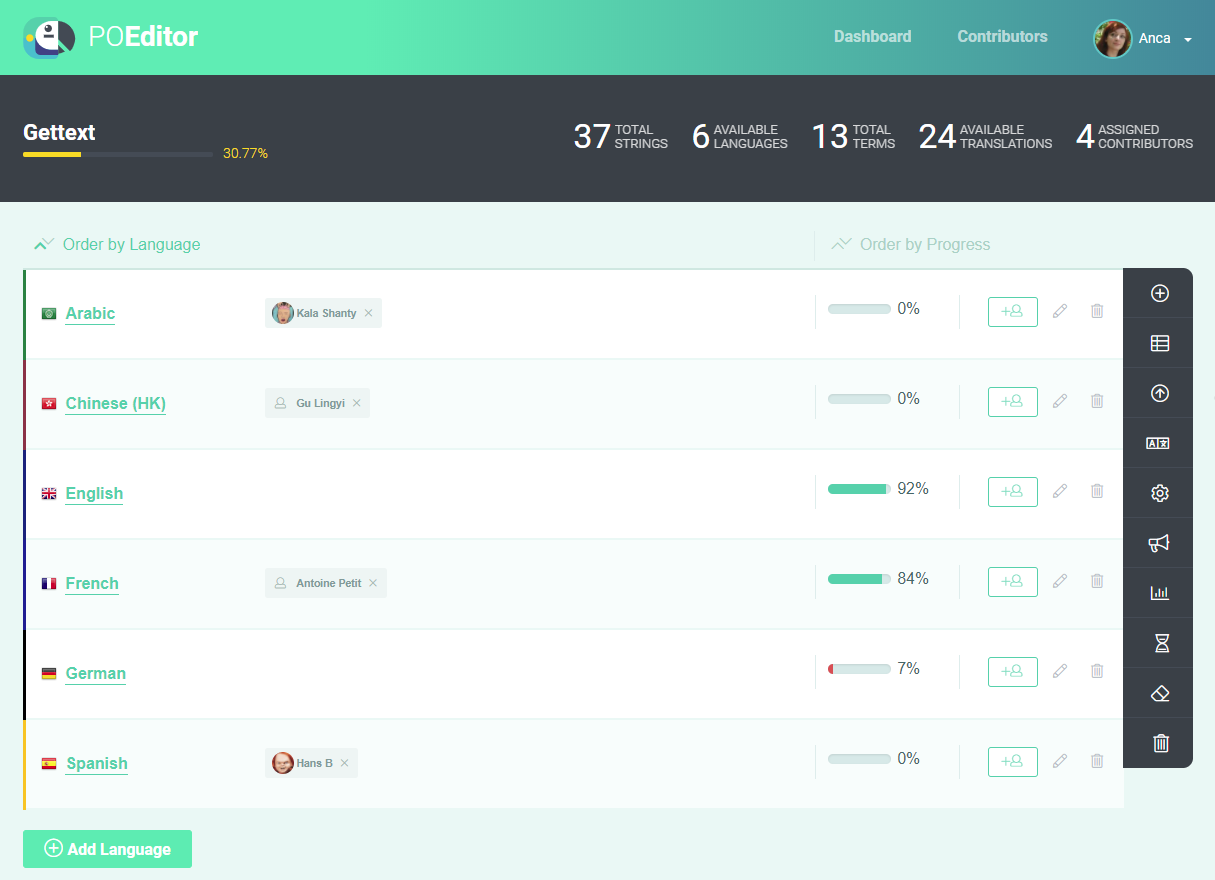
Task: Sort list with Order by Language
Action: 117,244
